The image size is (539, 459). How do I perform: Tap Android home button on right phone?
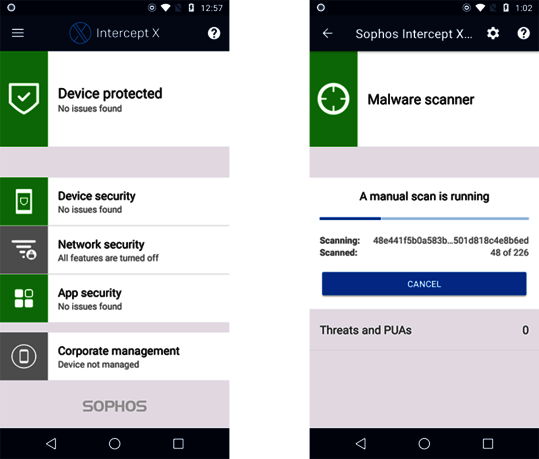click(x=424, y=444)
